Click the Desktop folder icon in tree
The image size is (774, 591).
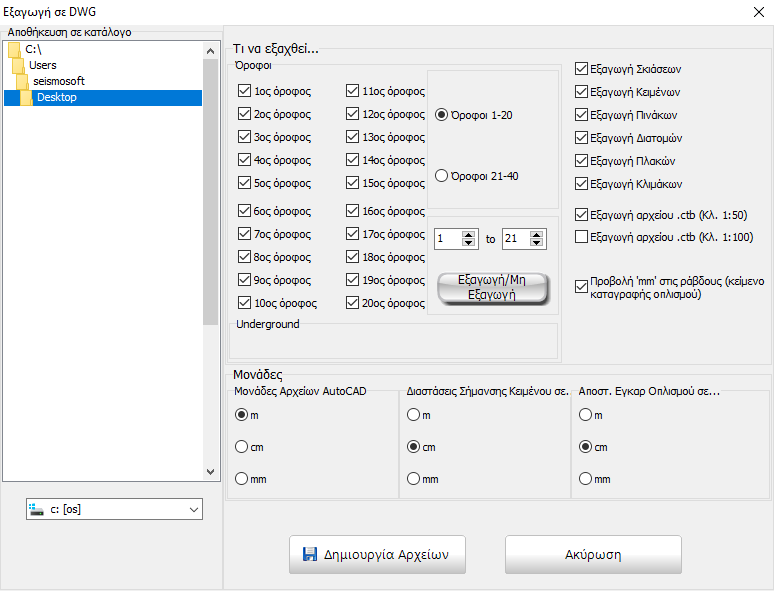tap(27, 97)
